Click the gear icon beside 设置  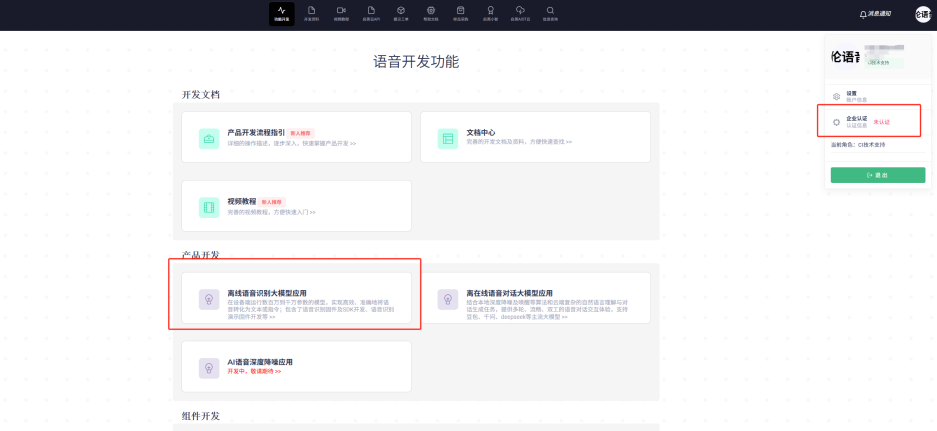pos(836,96)
